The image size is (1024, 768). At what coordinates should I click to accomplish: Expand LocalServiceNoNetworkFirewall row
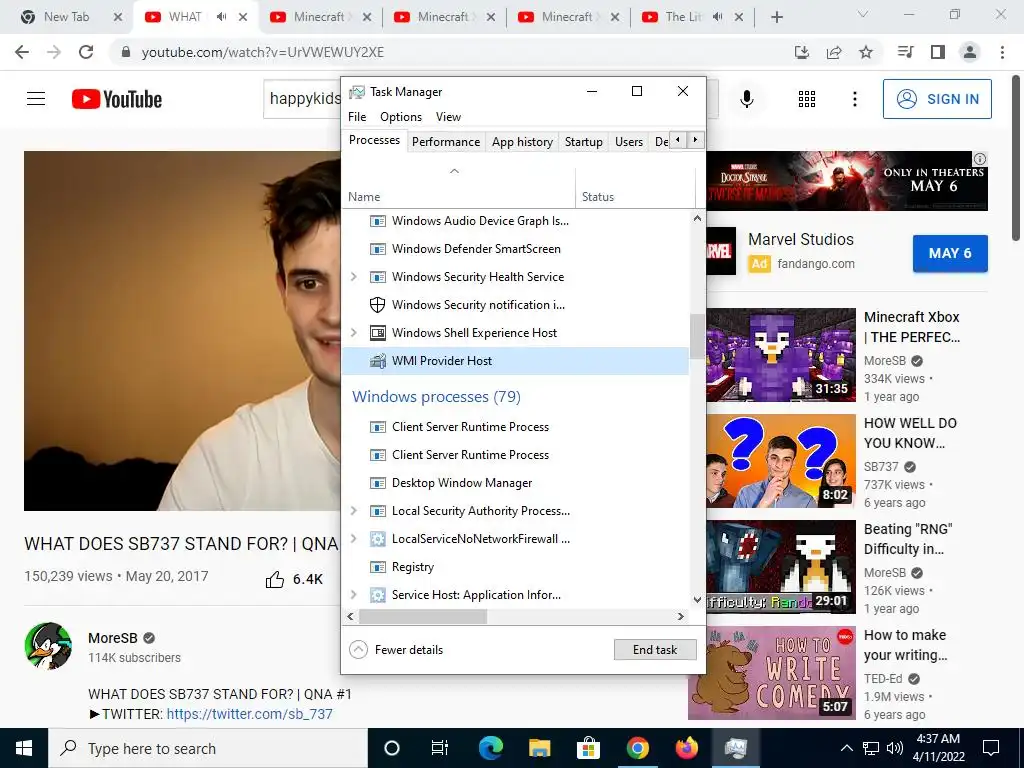tap(353, 539)
